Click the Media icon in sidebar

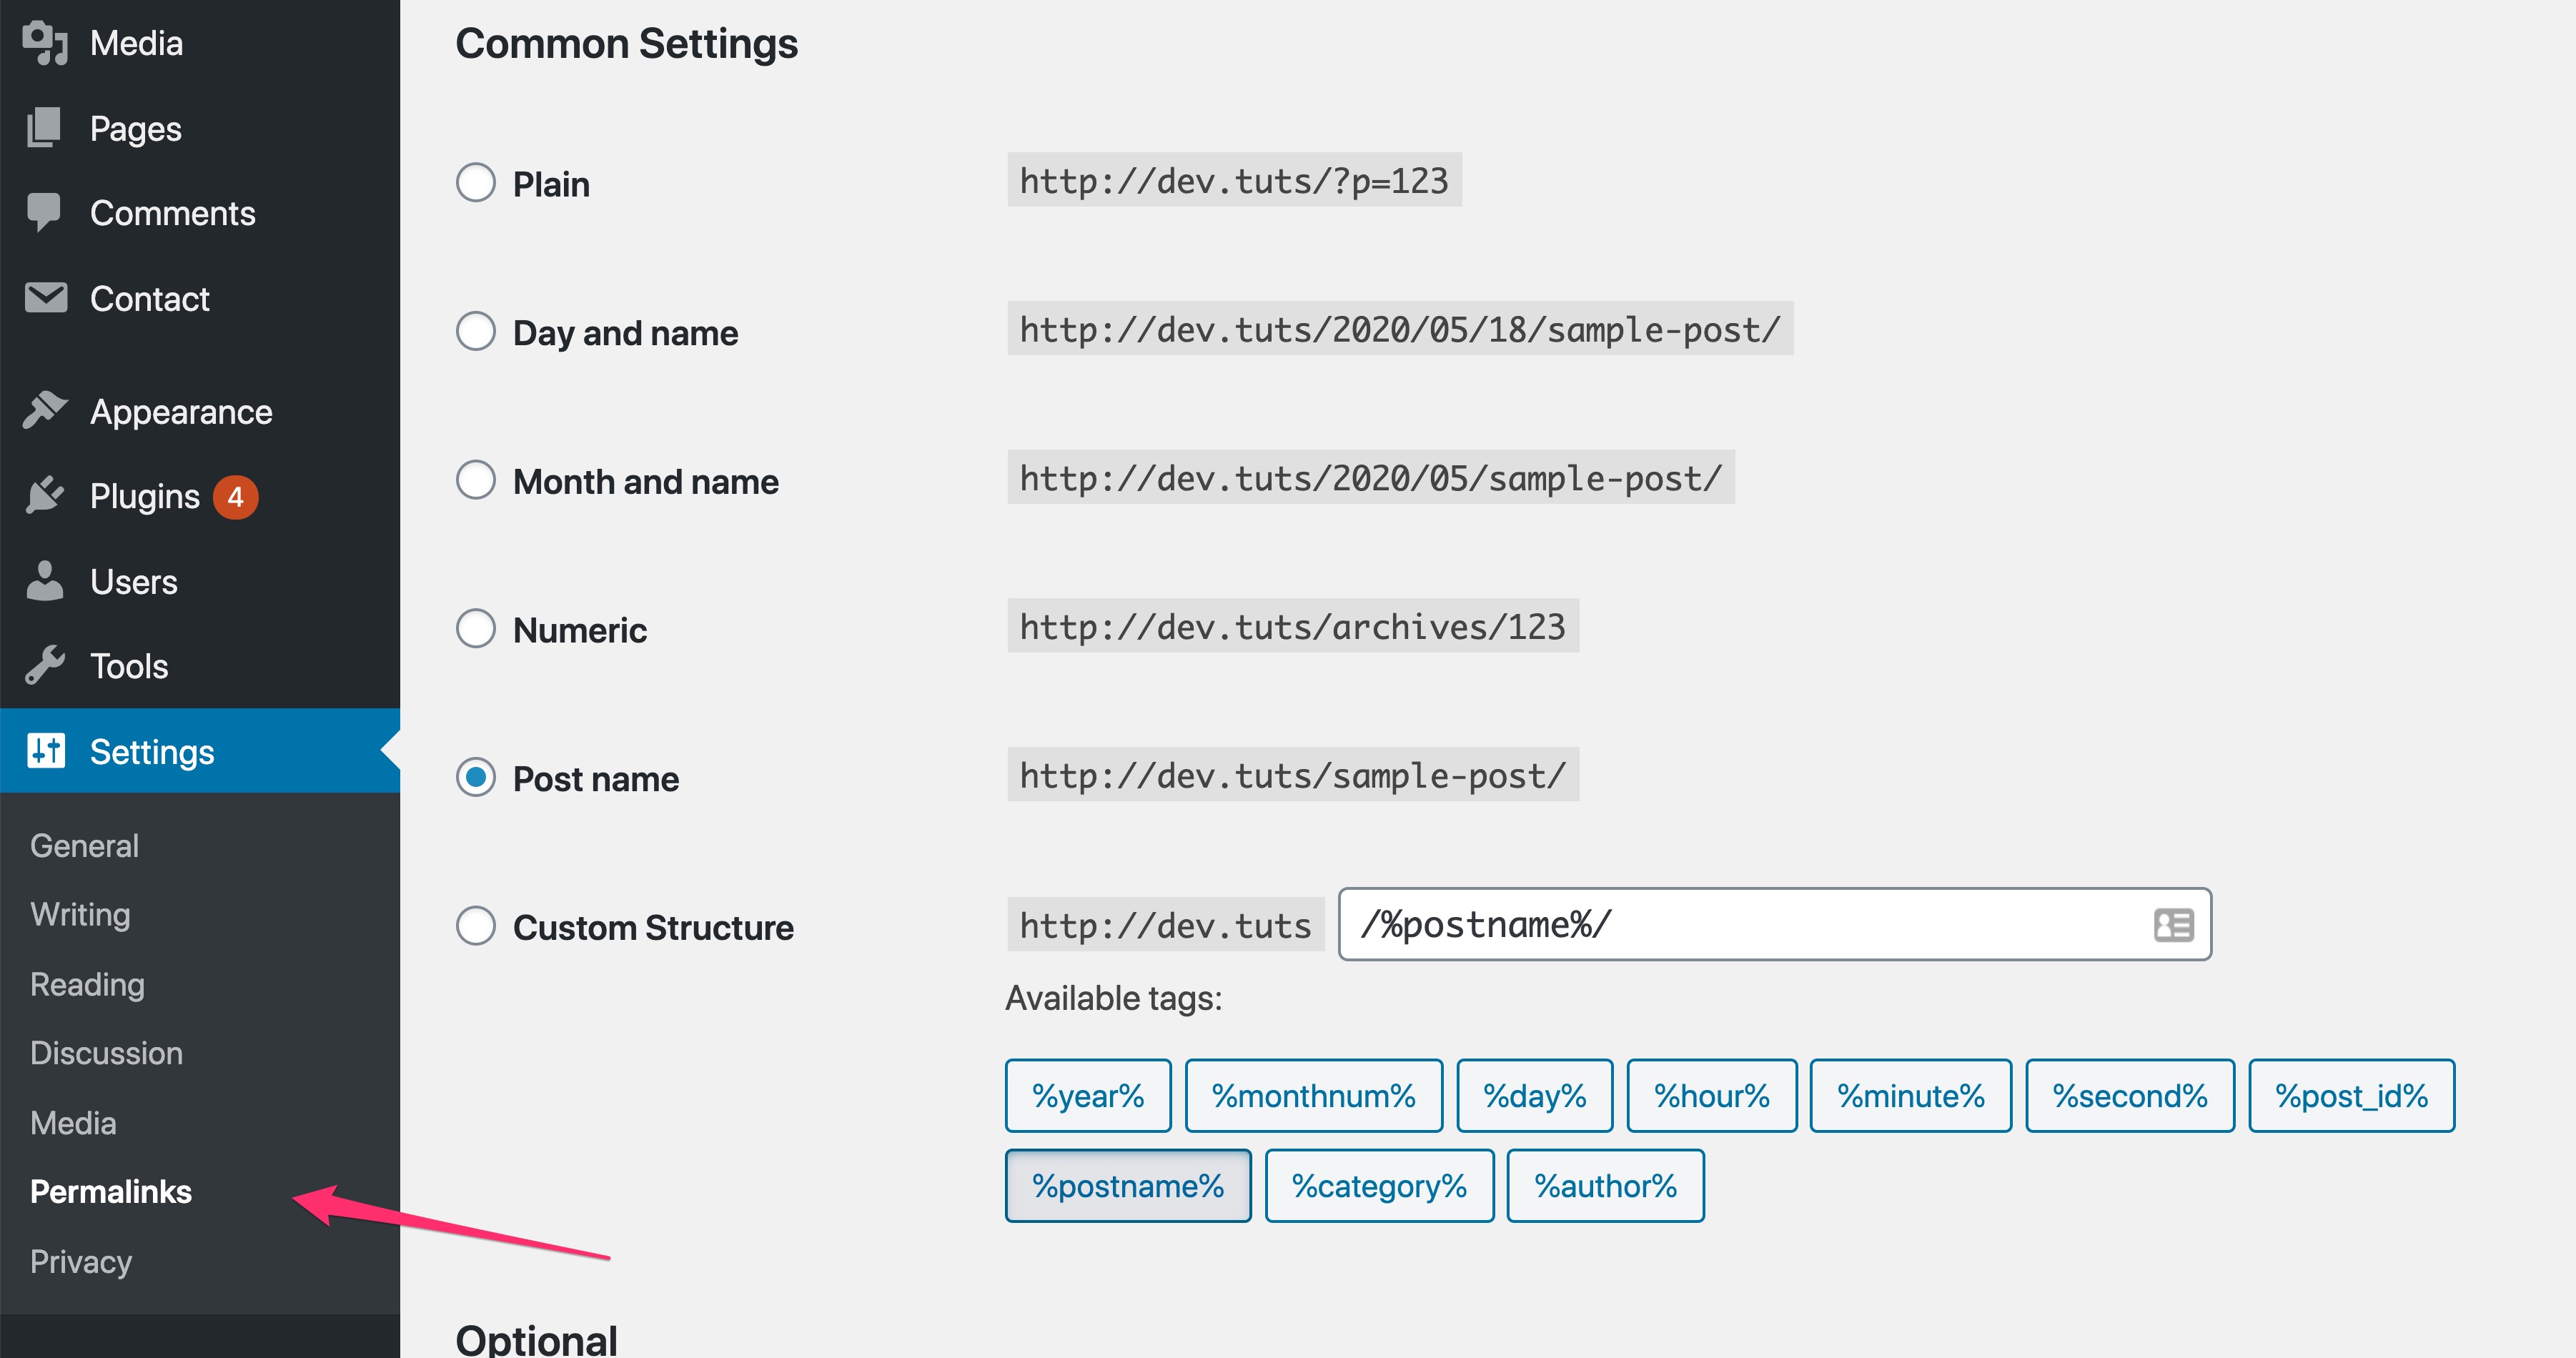pyautogui.click(x=45, y=43)
